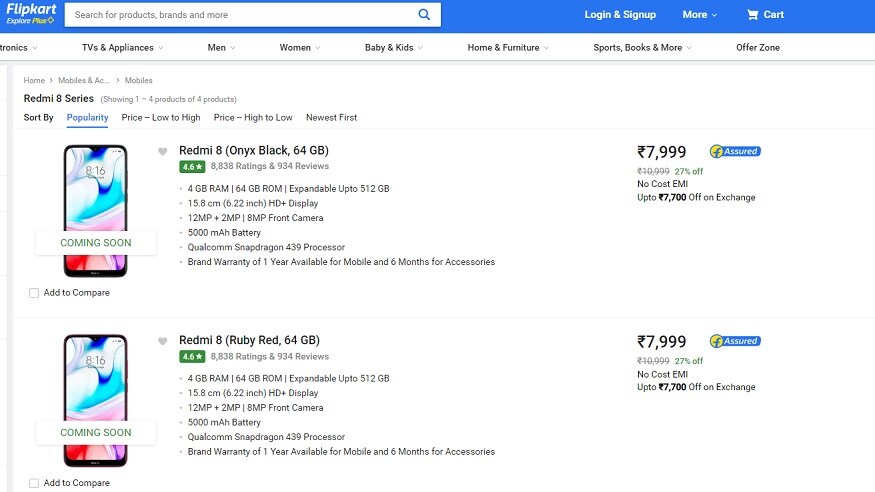The height and width of the screenshot is (492, 875).
Task: Click 8,838 Ratings & 934 Reviews for Onyx Black
Action: tap(270, 166)
